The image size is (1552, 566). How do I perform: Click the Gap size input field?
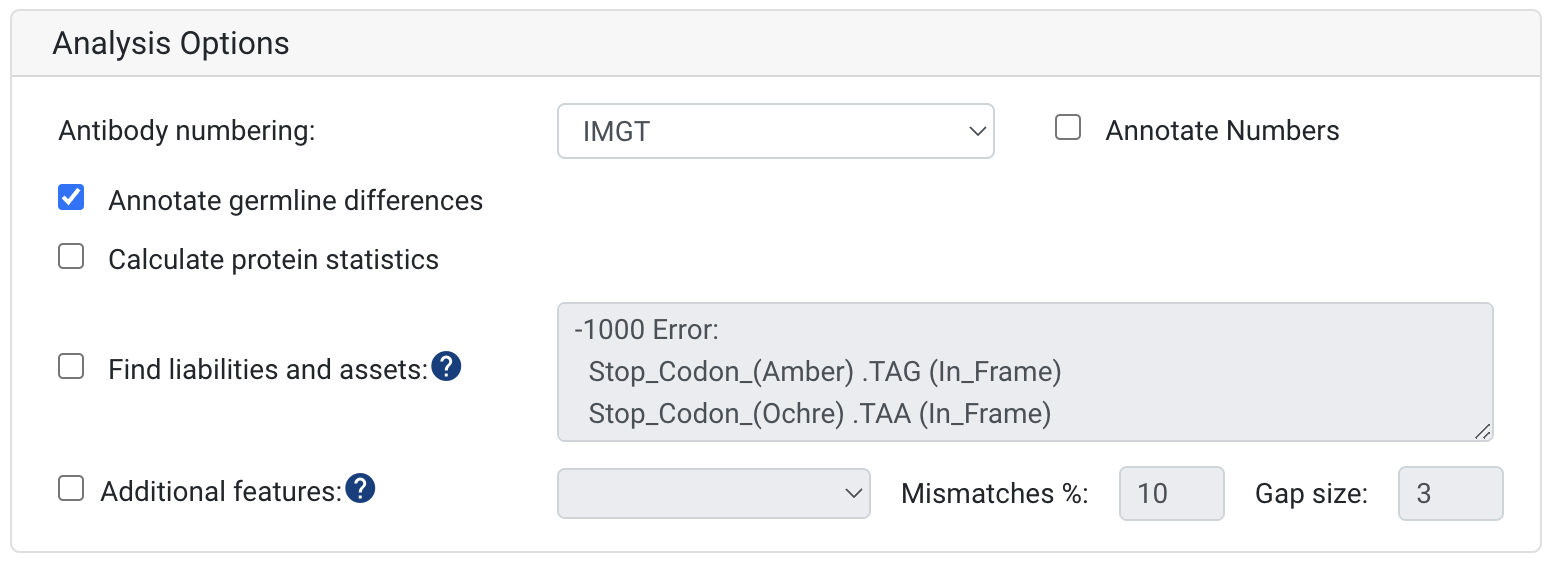(1450, 493)
